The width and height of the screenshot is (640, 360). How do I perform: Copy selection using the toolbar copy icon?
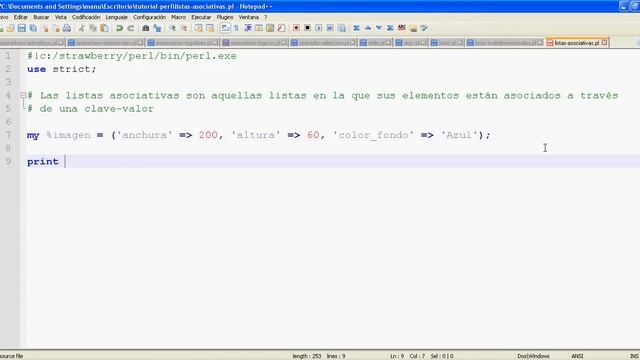coord(93,28)
